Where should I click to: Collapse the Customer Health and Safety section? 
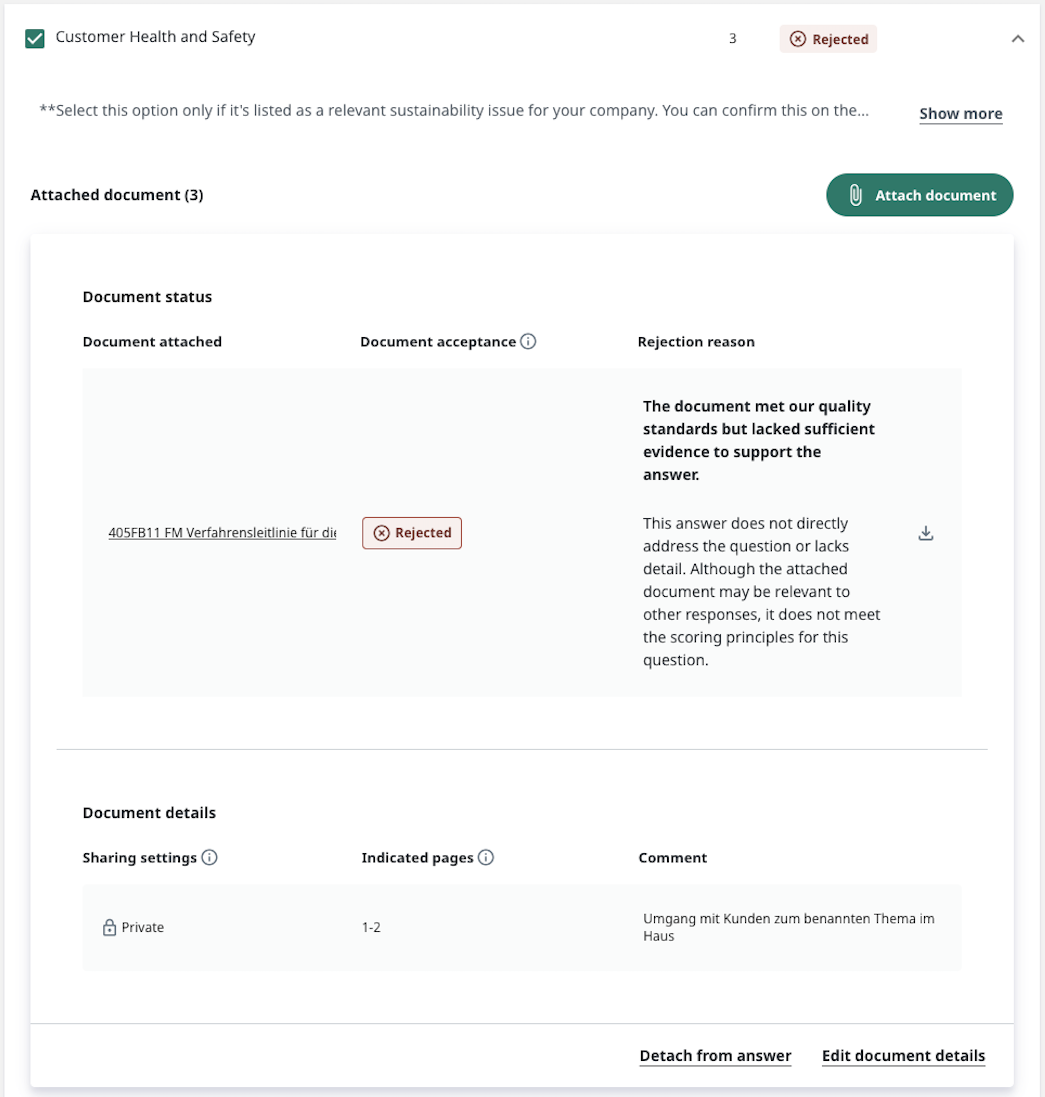(x=1018, y=39)
